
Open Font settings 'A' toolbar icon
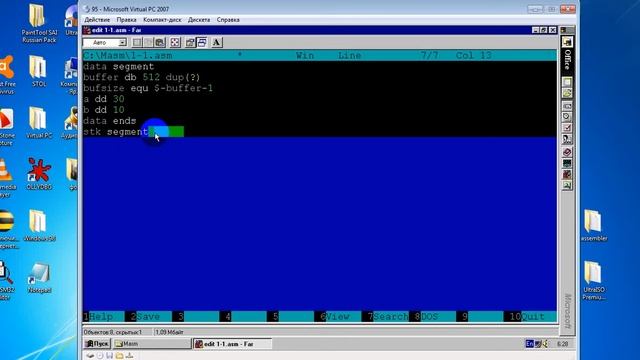tap(216, 42)
